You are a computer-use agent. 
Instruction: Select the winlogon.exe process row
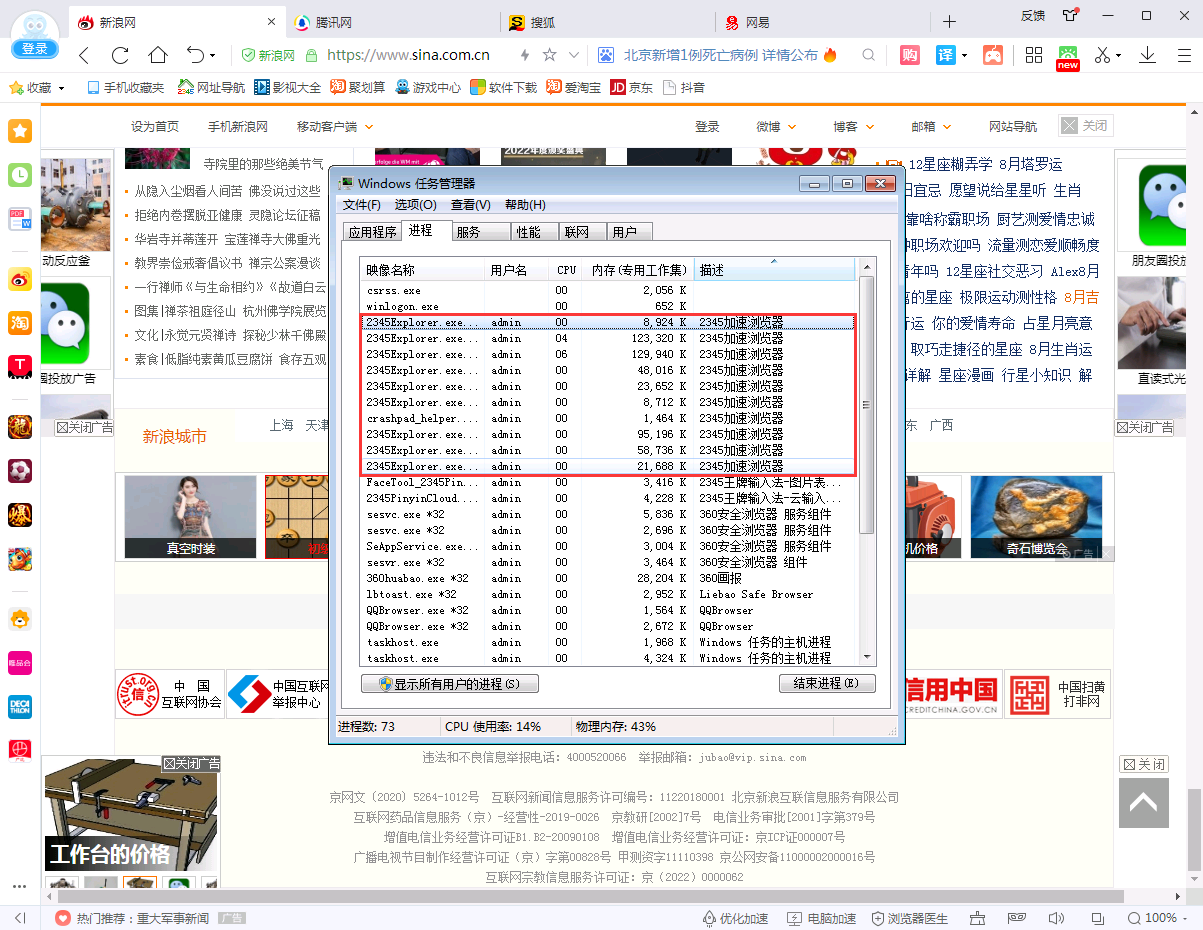click(607, 306)
